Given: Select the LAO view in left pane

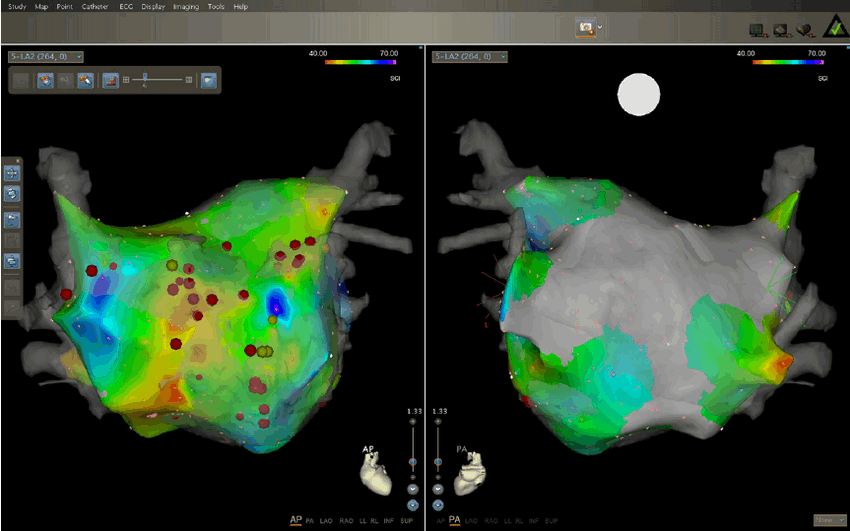Looking at the screenshot, I should click(x=324, y=520).
